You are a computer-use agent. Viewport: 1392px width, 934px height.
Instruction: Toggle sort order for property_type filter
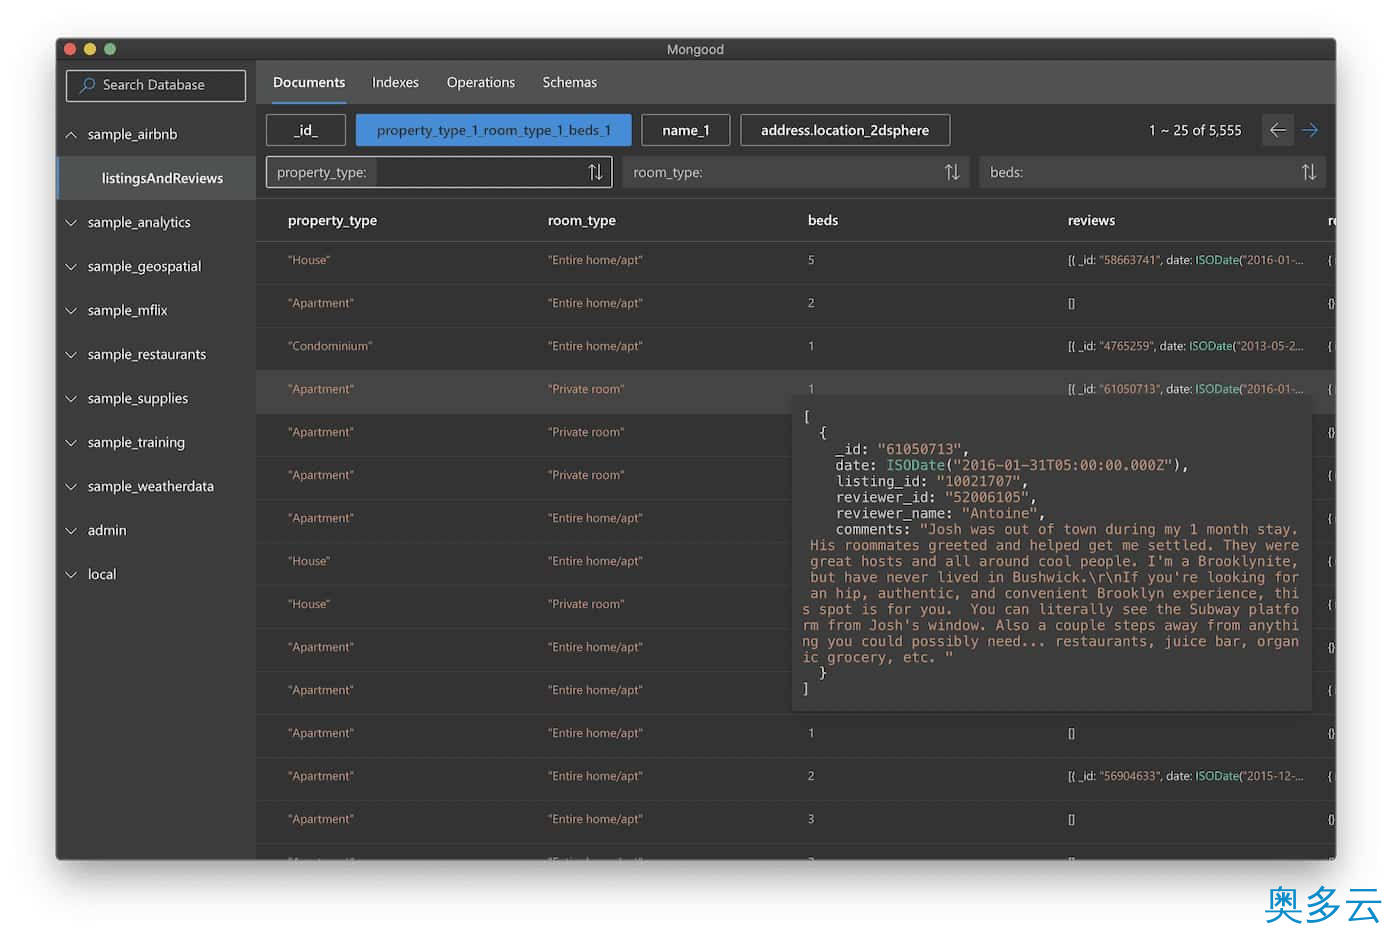(595, 172)
